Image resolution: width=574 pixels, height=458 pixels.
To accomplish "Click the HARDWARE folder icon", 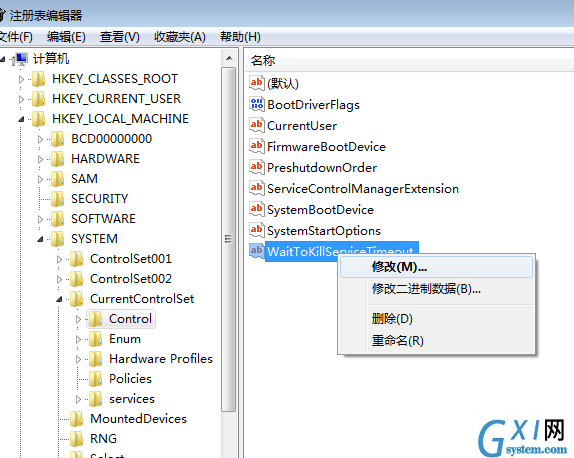I will click(57, 159).
